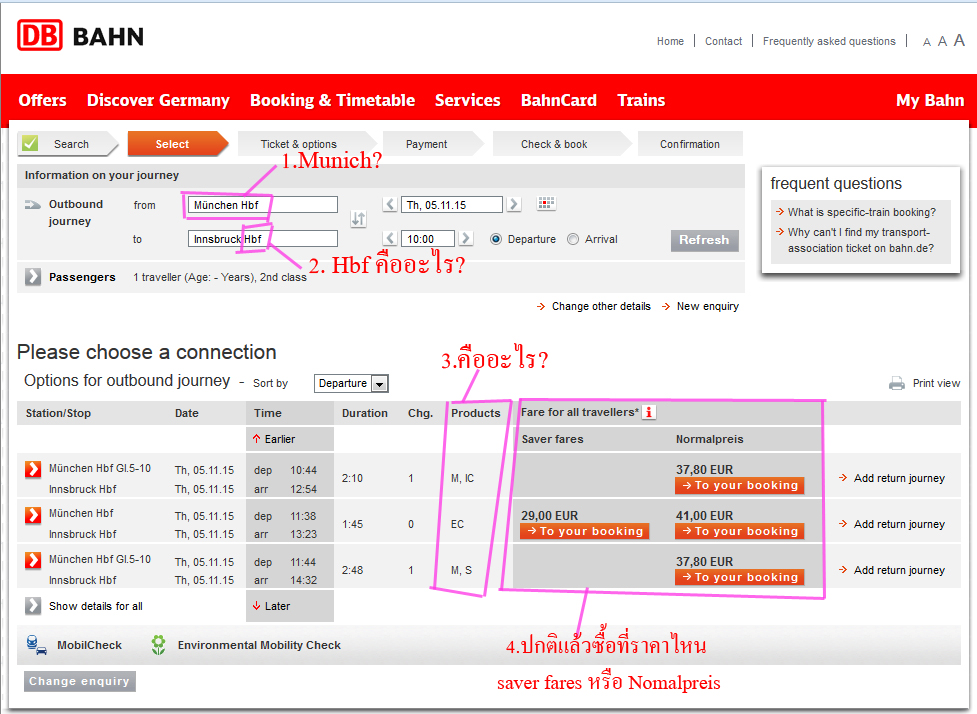The width and height of the screenshot is (977, 714).
Task: Move to later time arrow beside 10:00
Action: point(465,239)
